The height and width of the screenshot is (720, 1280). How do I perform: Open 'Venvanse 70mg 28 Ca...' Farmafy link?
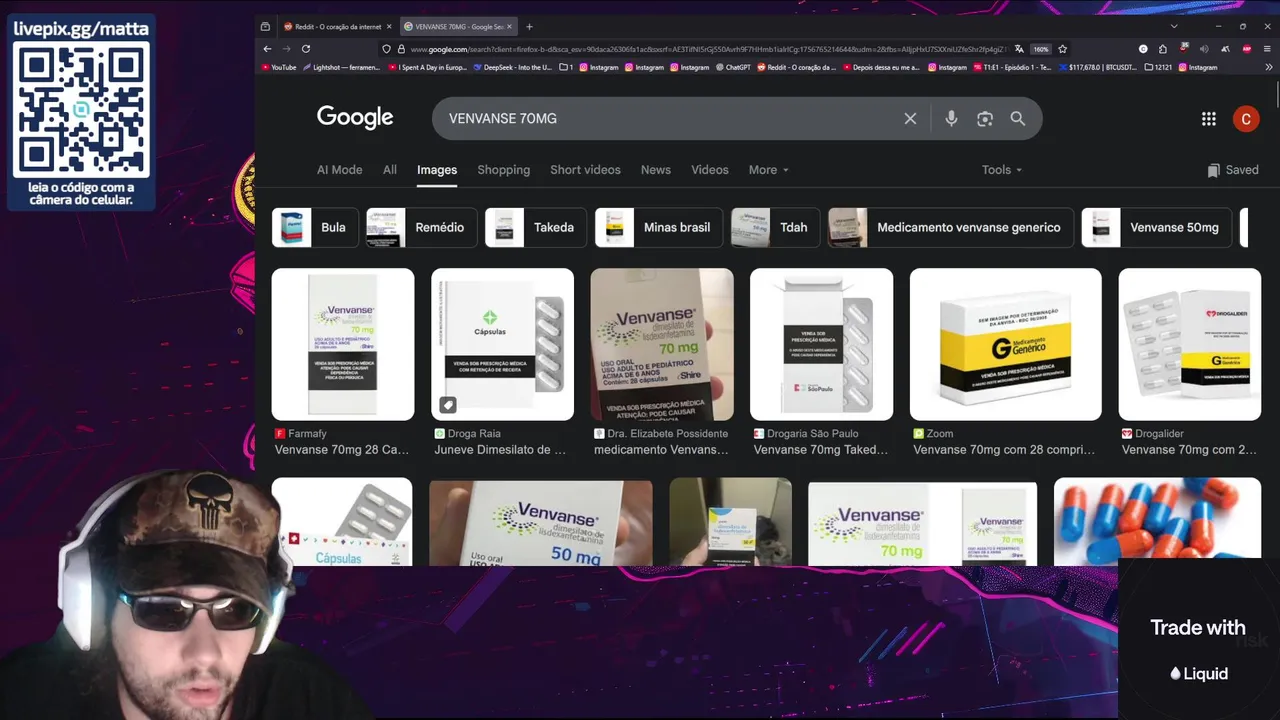(x=342, y=450)
